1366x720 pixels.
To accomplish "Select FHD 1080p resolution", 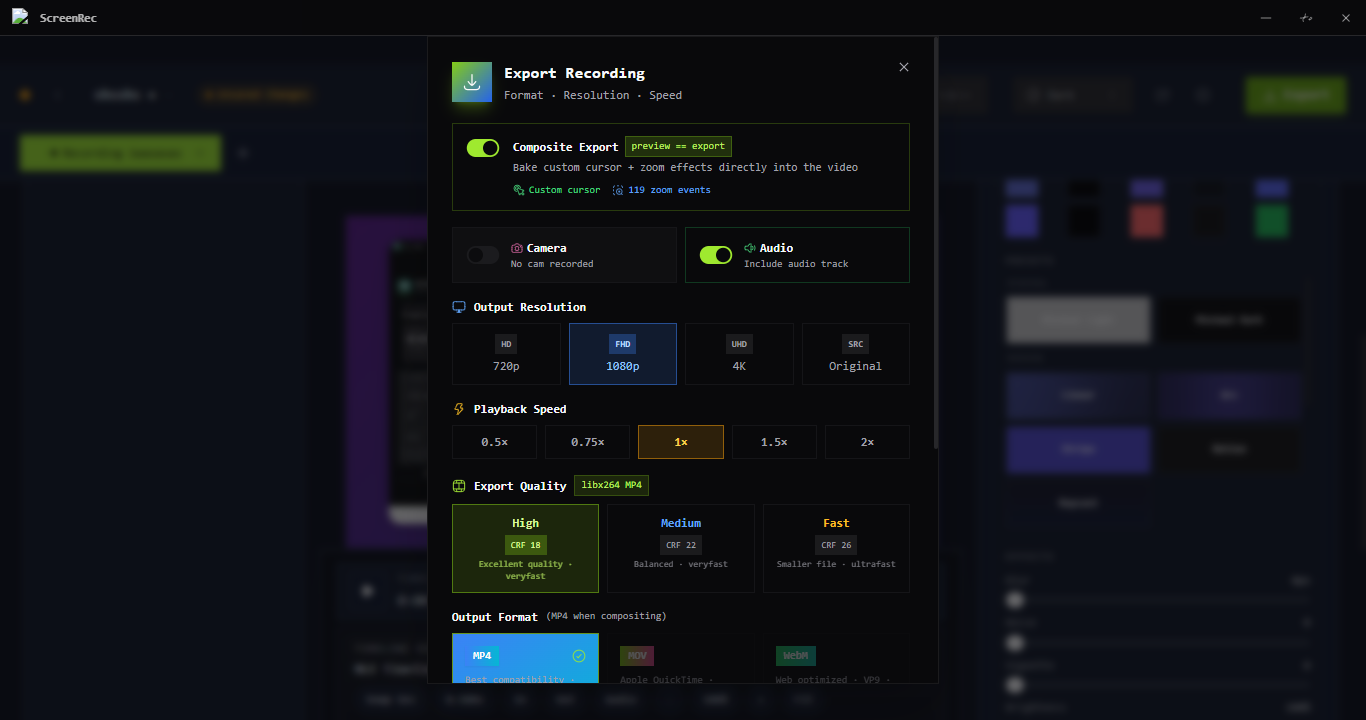I will (623, 354).
